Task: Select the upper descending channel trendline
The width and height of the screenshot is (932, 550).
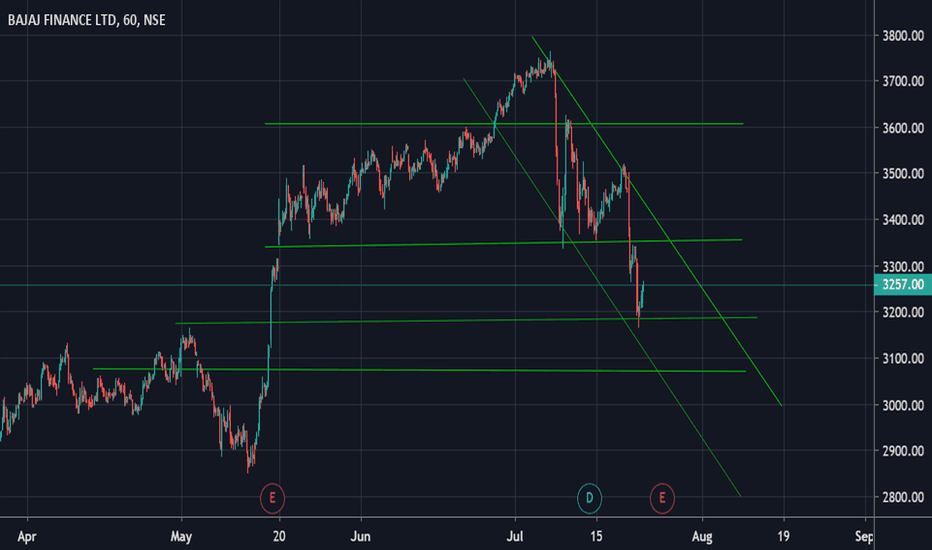Action: tap(657, 221)
